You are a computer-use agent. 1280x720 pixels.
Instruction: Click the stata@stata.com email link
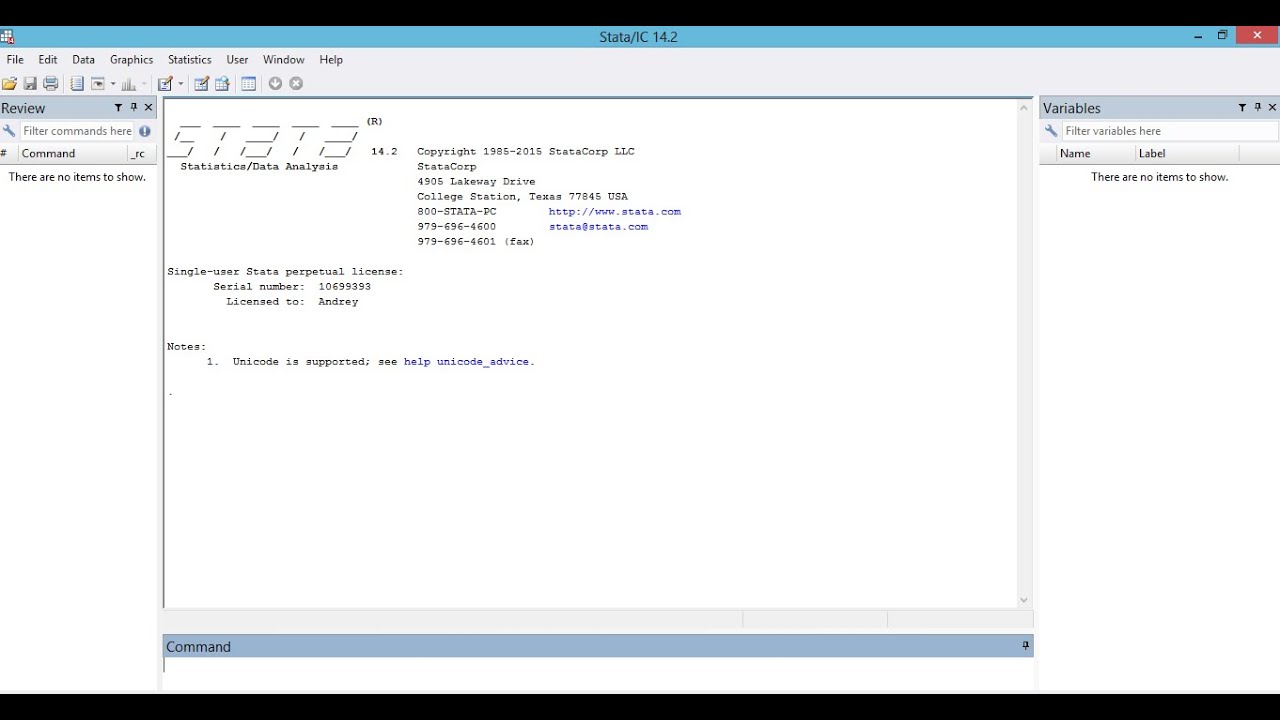598,227
